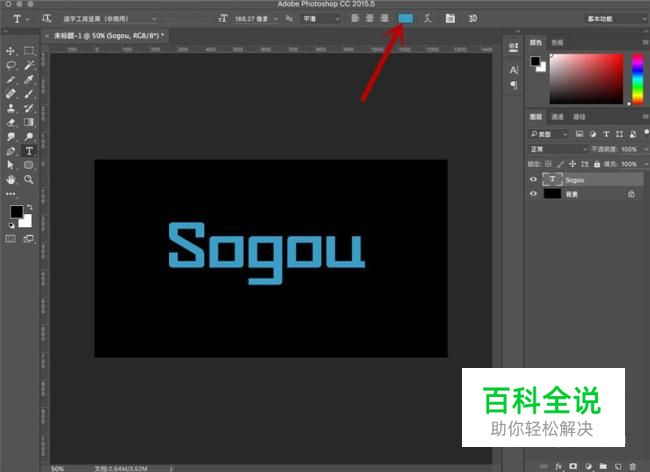Click the hue spectrum slider
This screenshot has height=472, width=650.
pos(638,78)
